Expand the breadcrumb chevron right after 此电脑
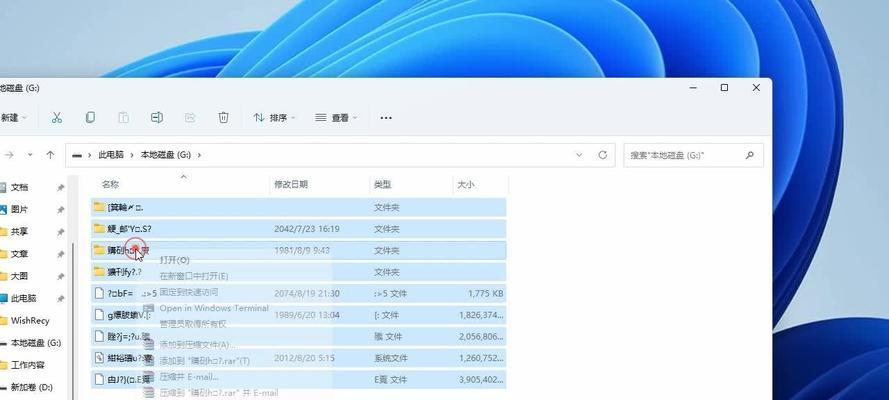The image size is (889, 400). [132, 155]
